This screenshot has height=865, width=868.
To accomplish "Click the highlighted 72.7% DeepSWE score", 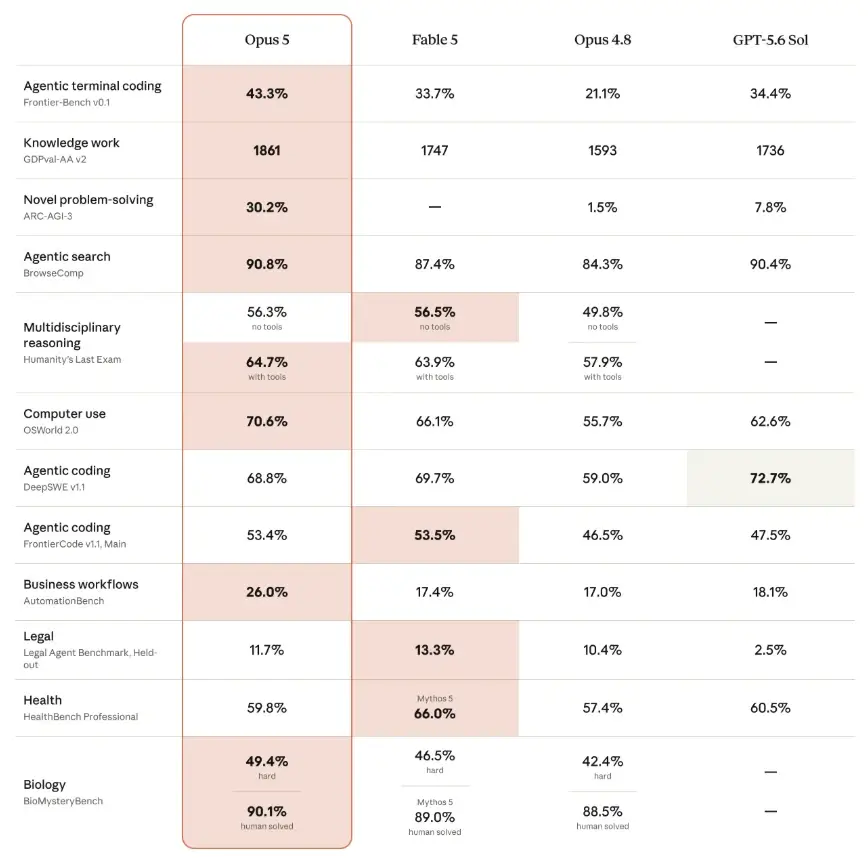I will [x=770, y=478].
